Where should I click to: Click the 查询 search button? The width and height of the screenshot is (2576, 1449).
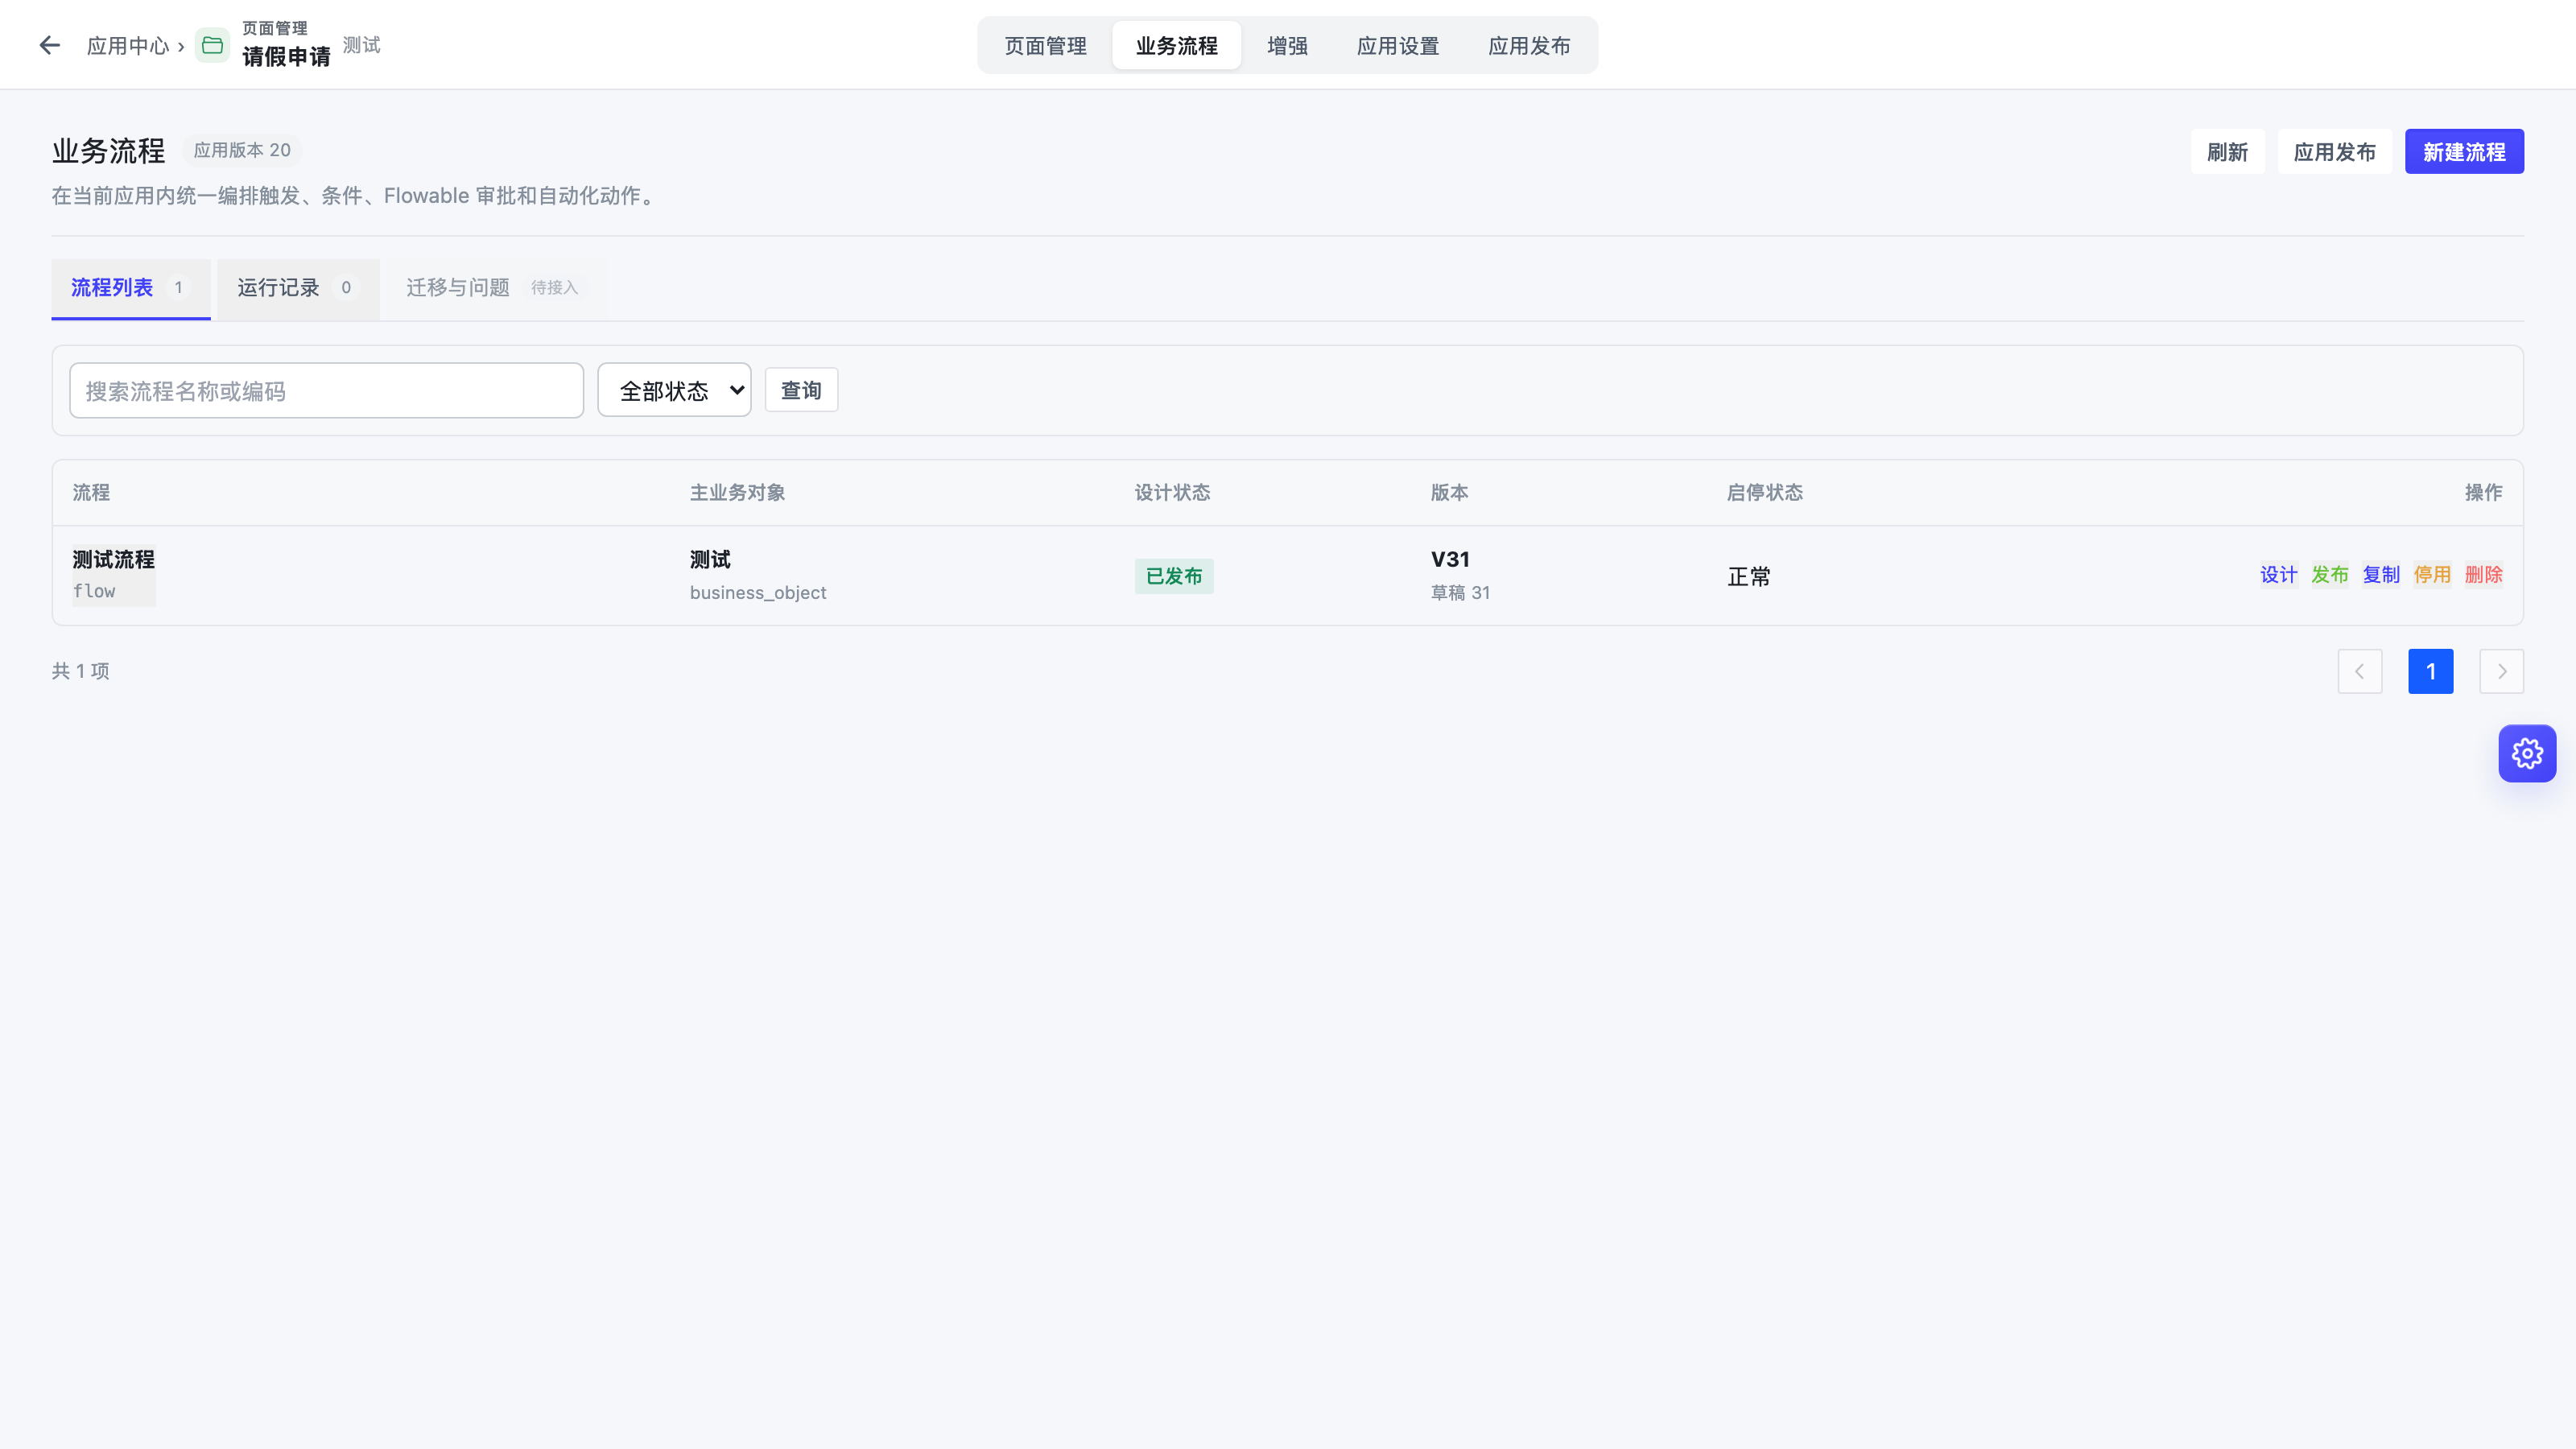click(801, 390)
